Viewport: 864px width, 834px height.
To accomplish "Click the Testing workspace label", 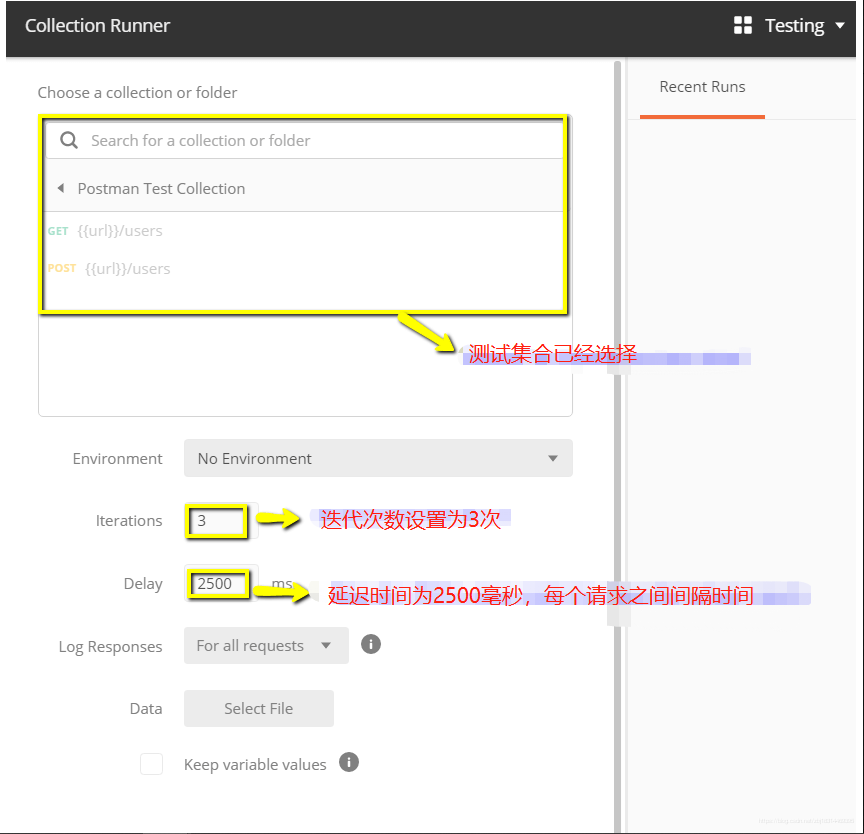I will [x=794, y=25].
